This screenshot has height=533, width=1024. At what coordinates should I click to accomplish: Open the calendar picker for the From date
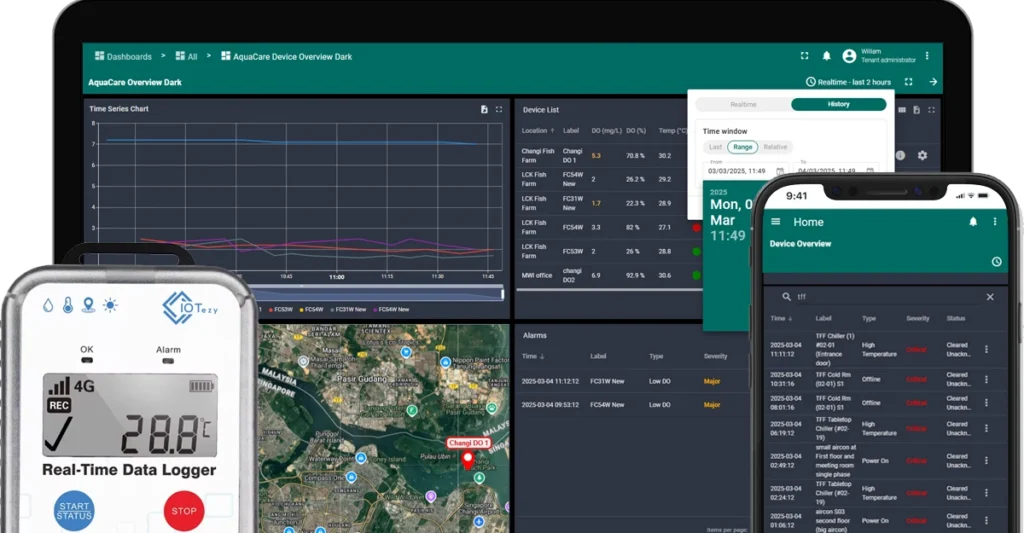click(780, 171)
